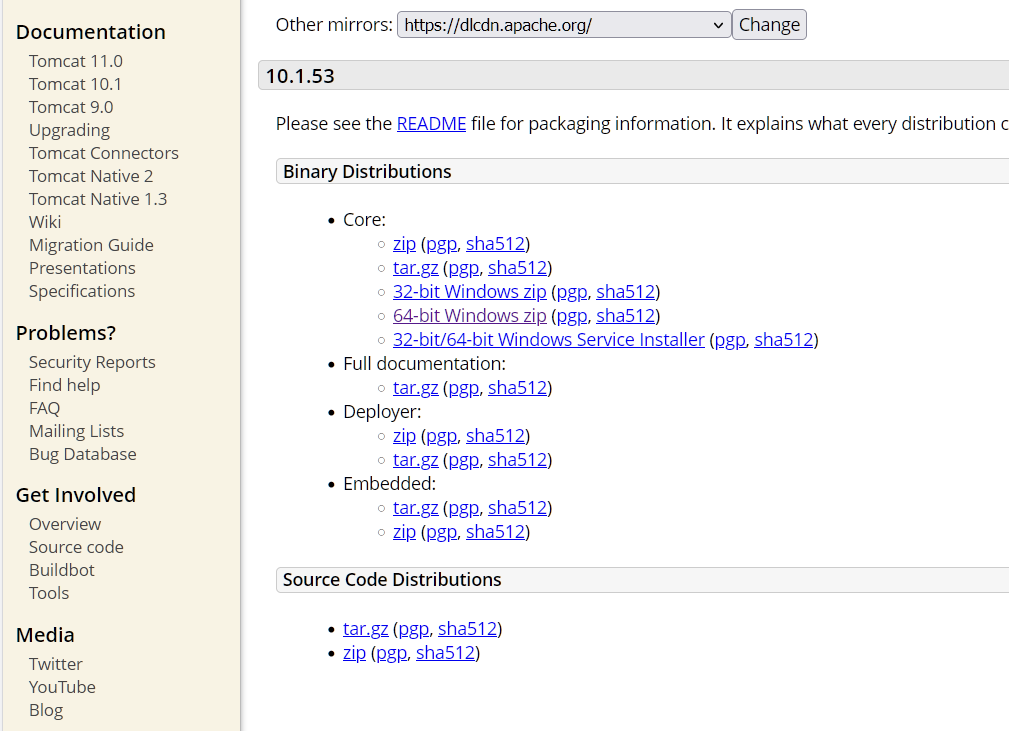Download the 64-bit Windows zip

[470, 316]
